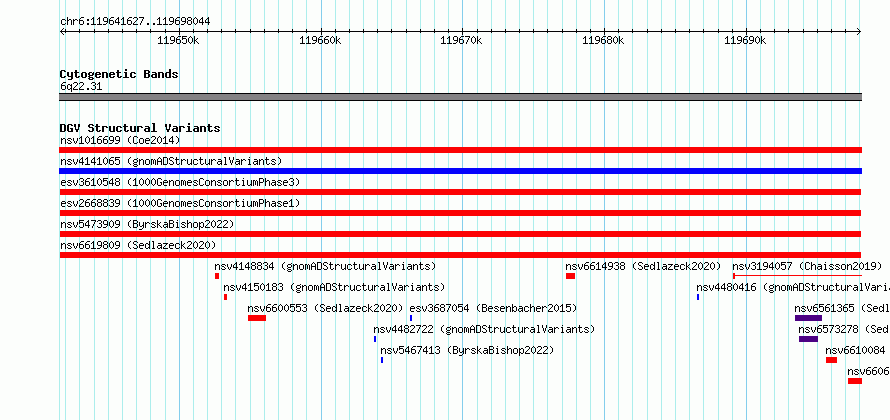The height and width of the screenshot is (420, 890).
Task: Click the nsv5473909 (ByrskaBishop2022) label text
Action: coord(147,224)
